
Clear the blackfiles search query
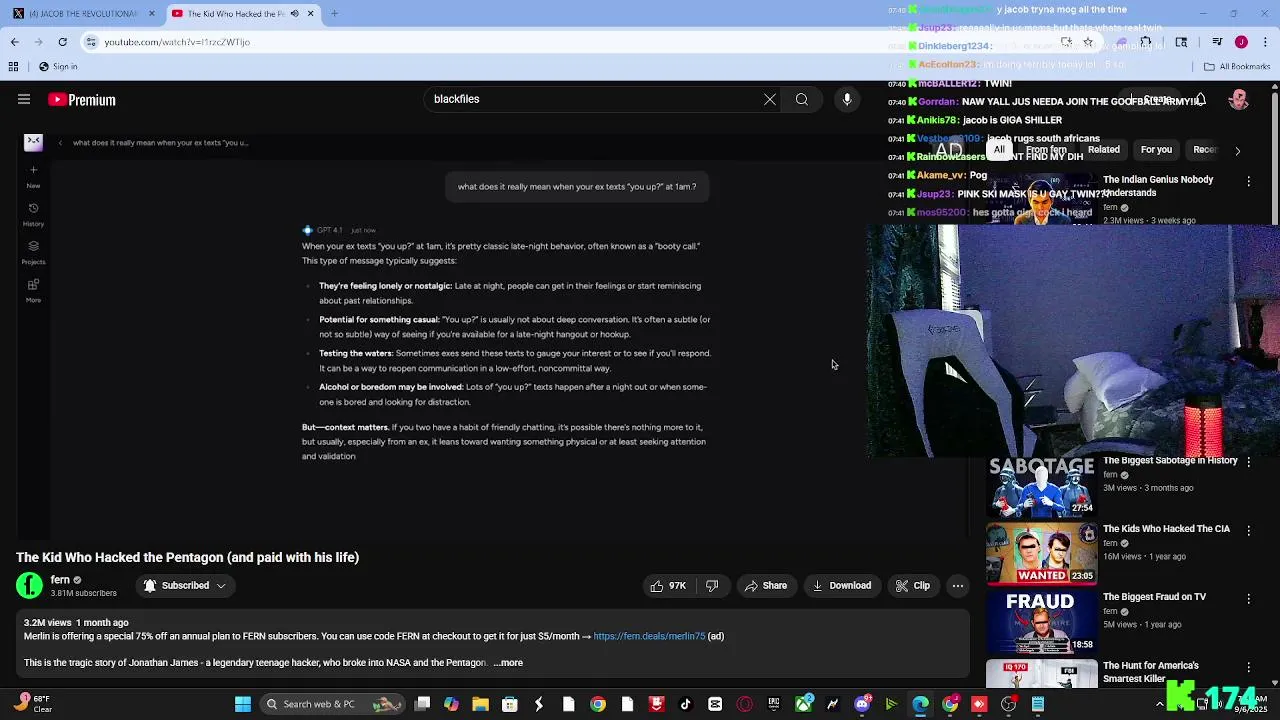point(769,99)
